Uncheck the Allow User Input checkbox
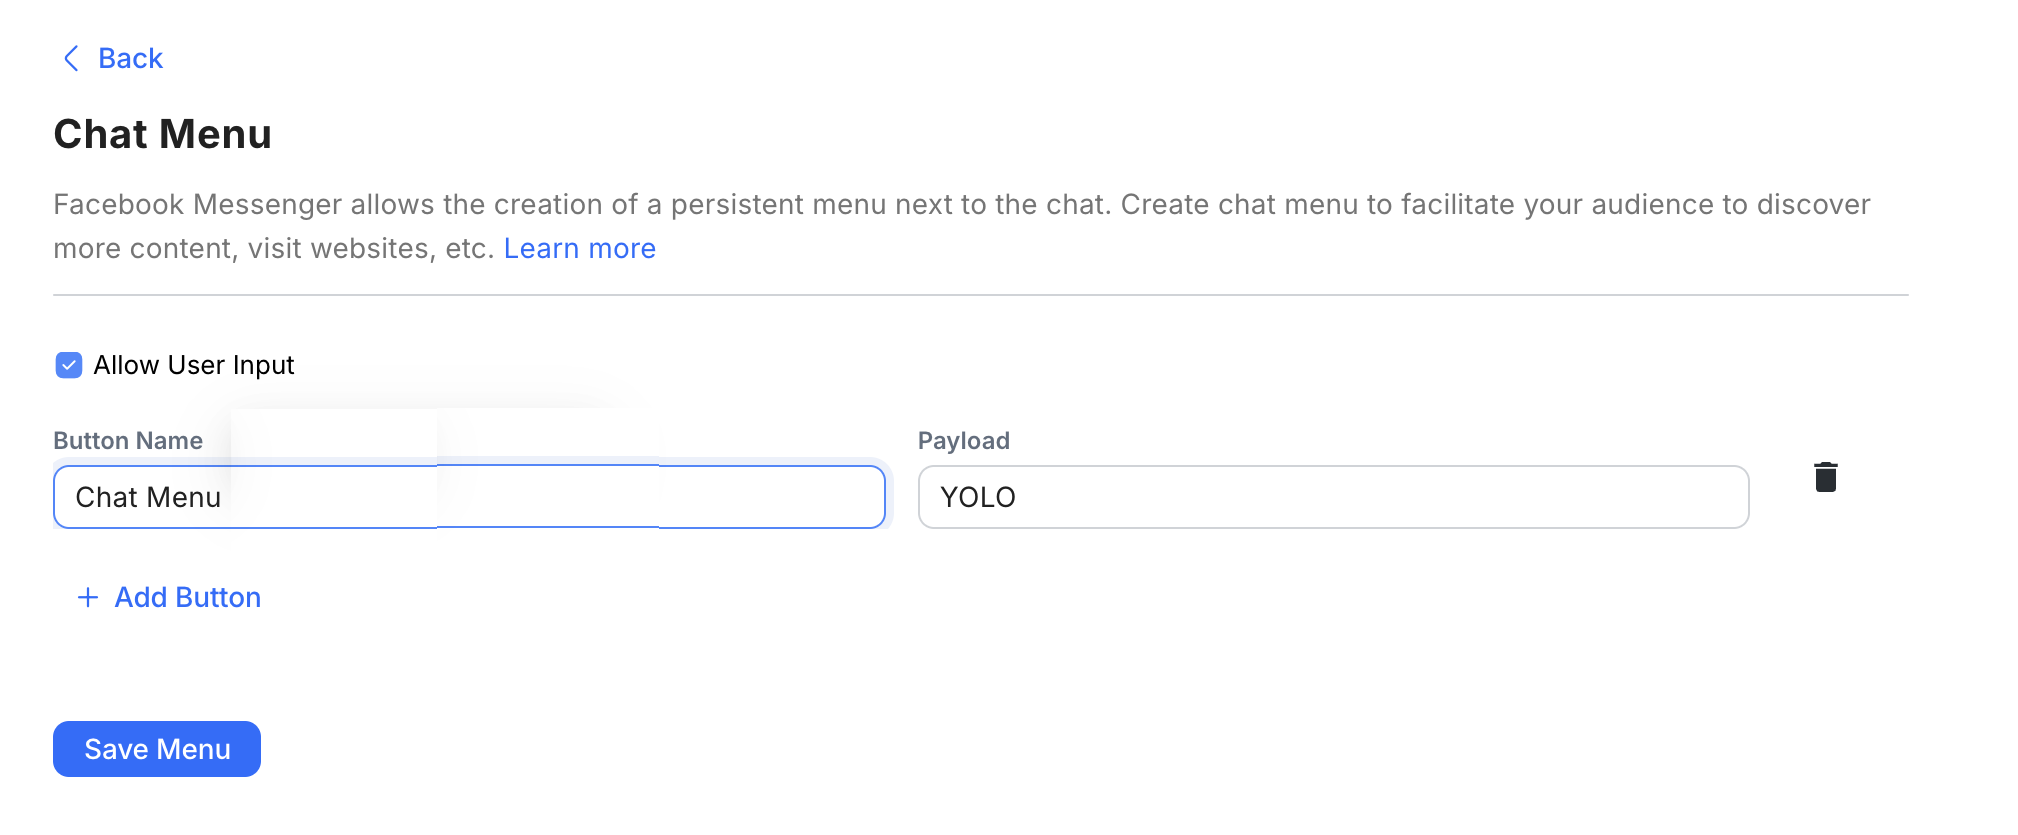The image size is (2018, 835). pos(69,365)
